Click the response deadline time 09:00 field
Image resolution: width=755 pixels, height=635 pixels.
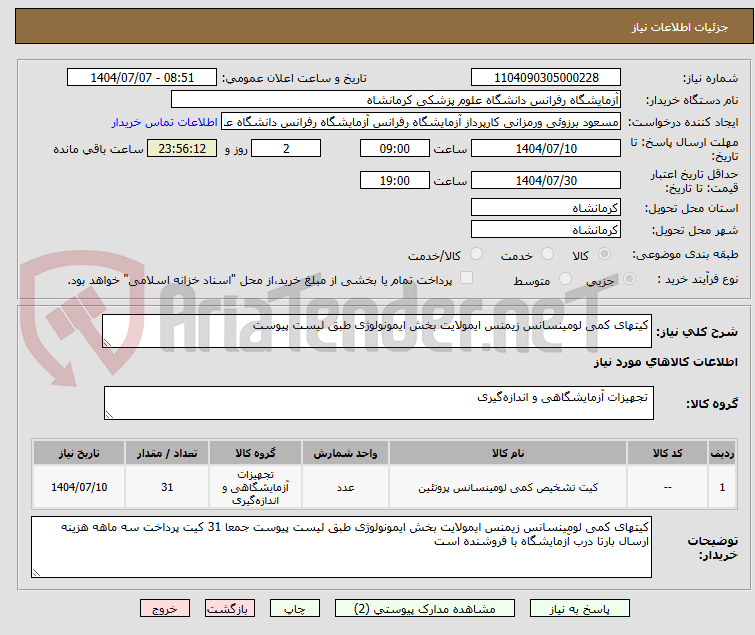pyautogui.click(x=395, y=148)
